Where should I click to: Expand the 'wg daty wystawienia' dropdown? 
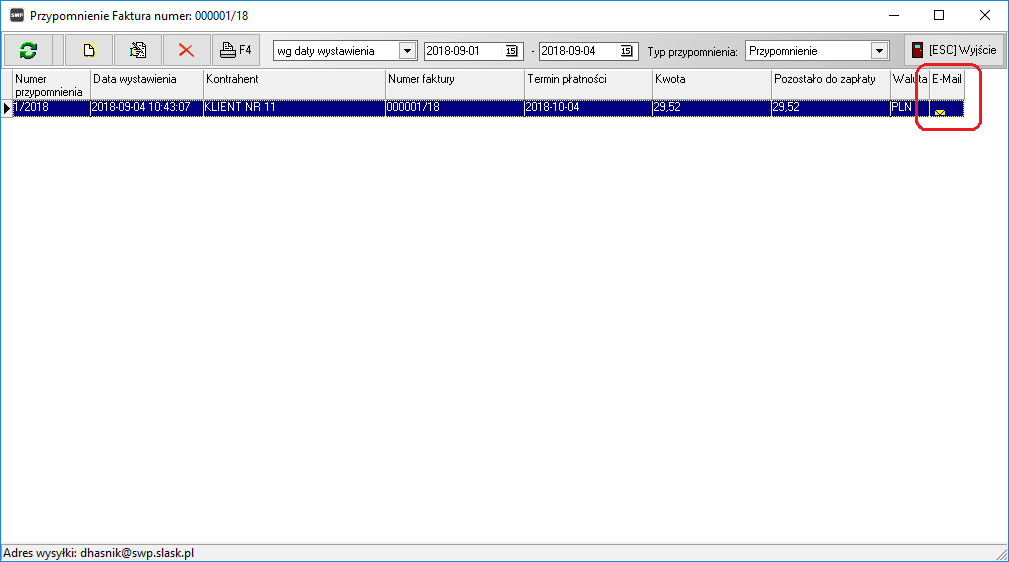tap(407, 51)
